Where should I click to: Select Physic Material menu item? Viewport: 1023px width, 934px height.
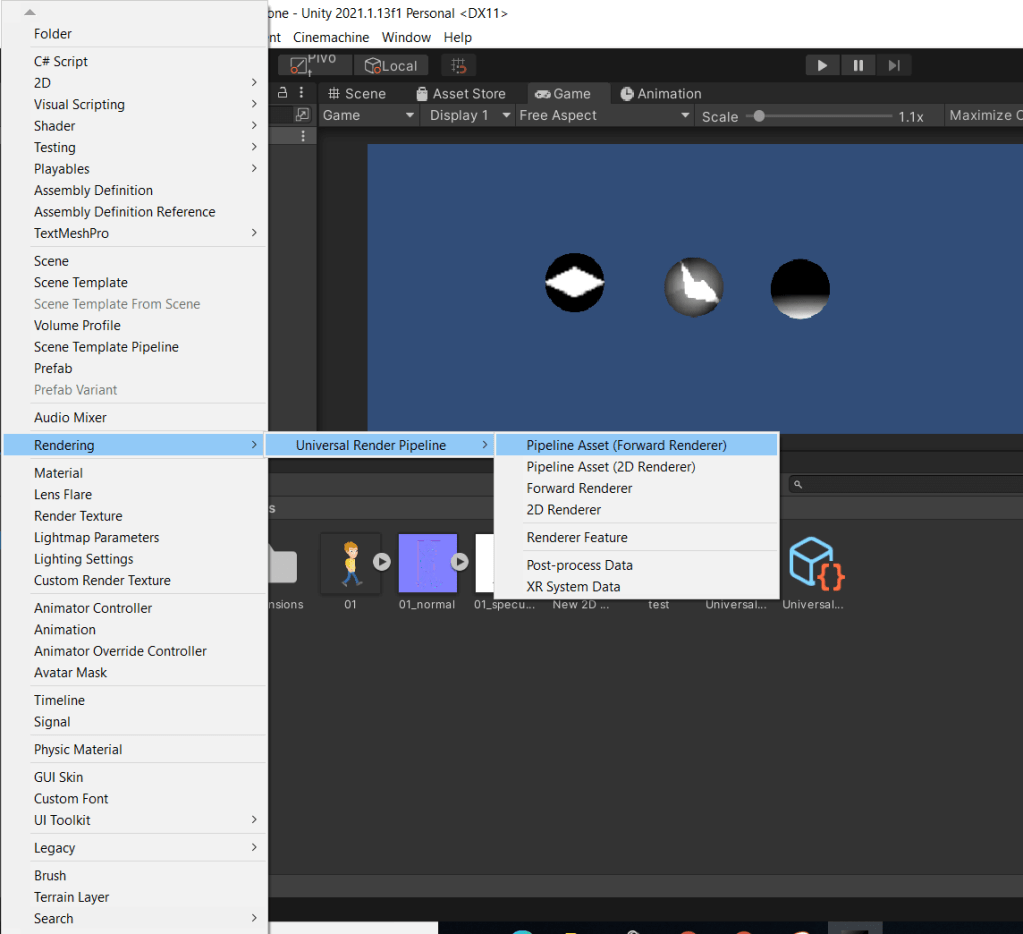coord(136,749)
